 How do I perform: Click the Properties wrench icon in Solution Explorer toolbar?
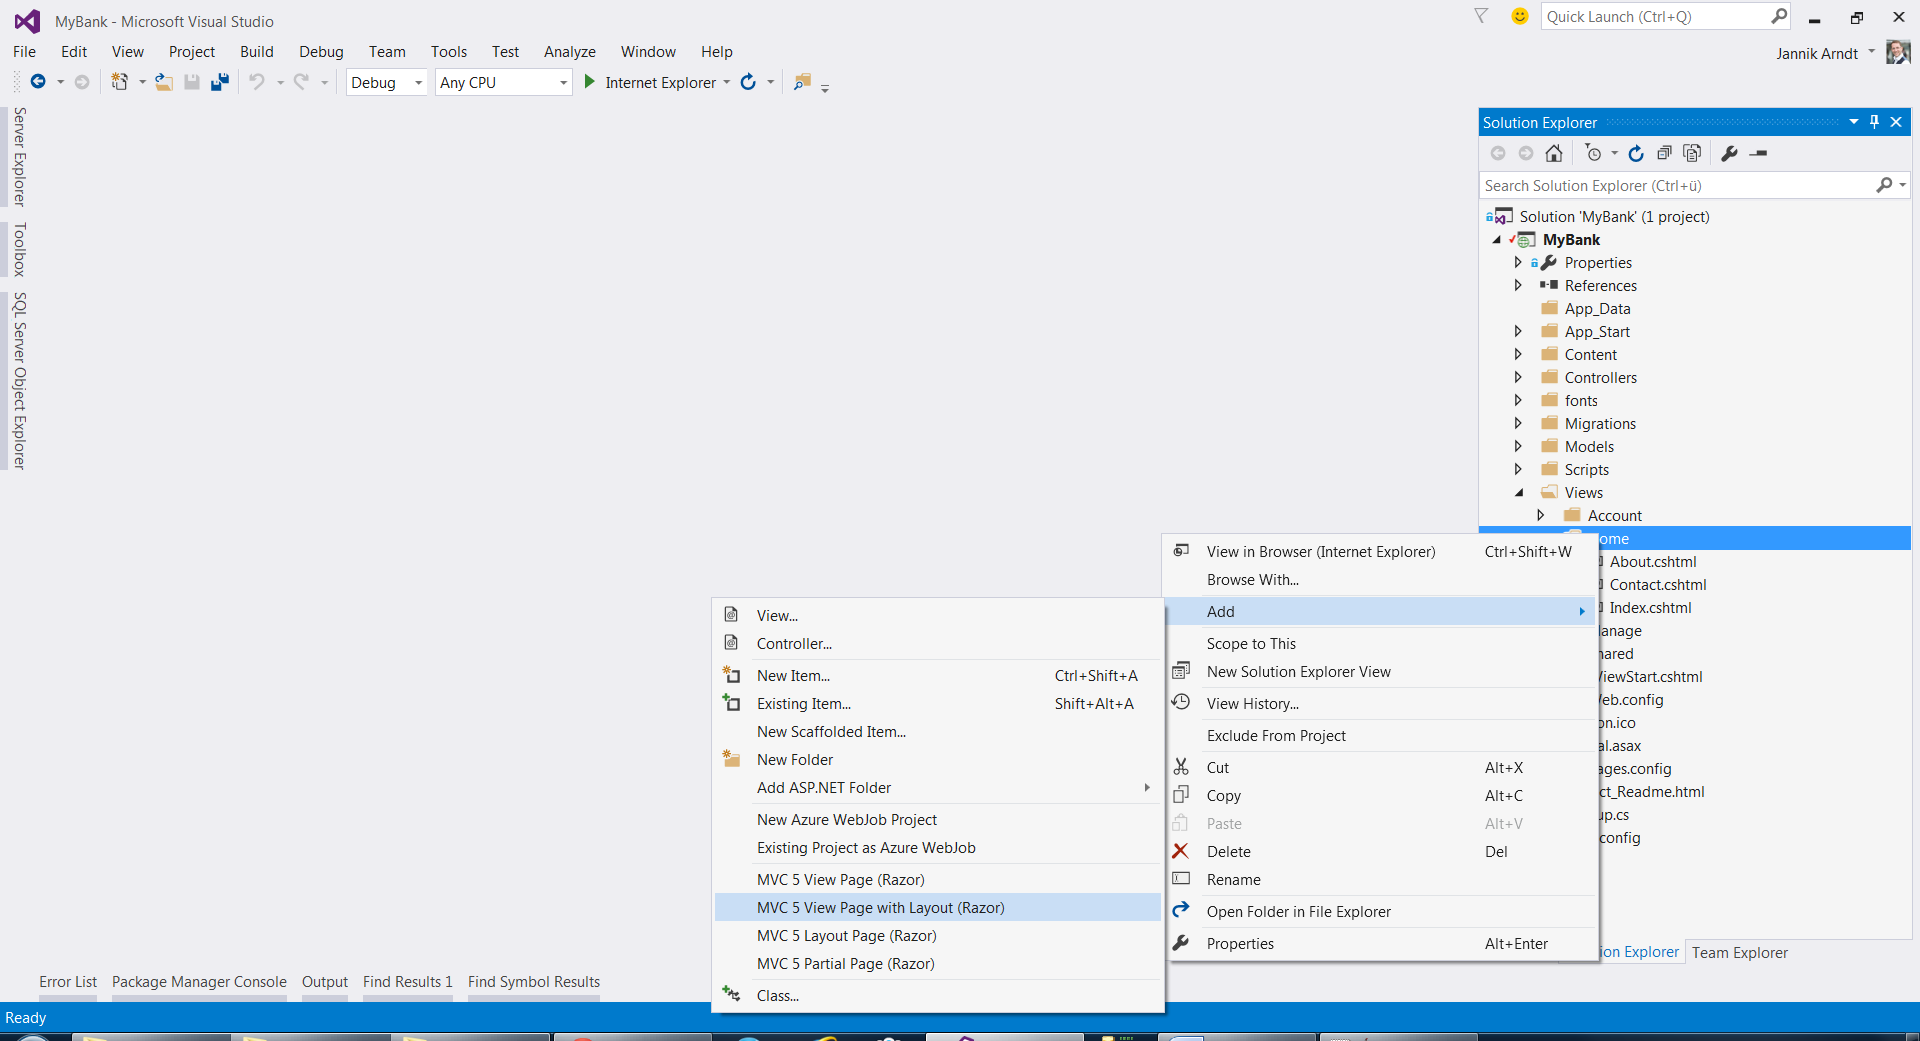[x=1729, y=153]
